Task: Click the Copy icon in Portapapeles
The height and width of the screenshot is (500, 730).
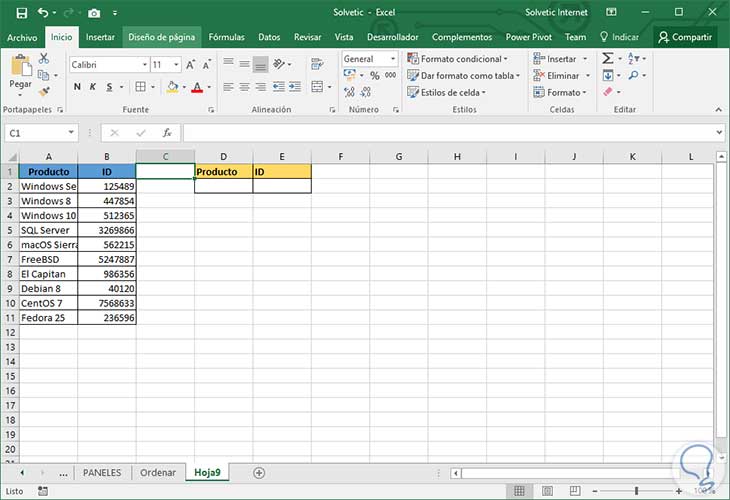Action: (43, 75)
